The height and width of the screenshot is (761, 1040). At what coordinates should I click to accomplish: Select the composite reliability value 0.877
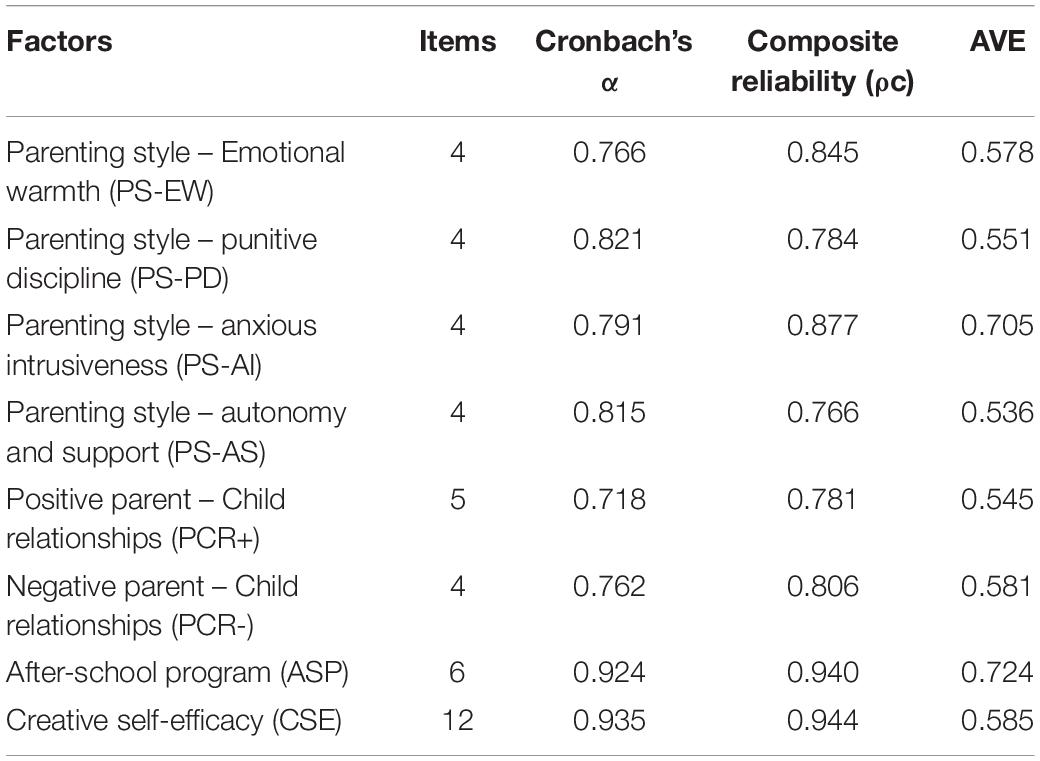(822, 326)
